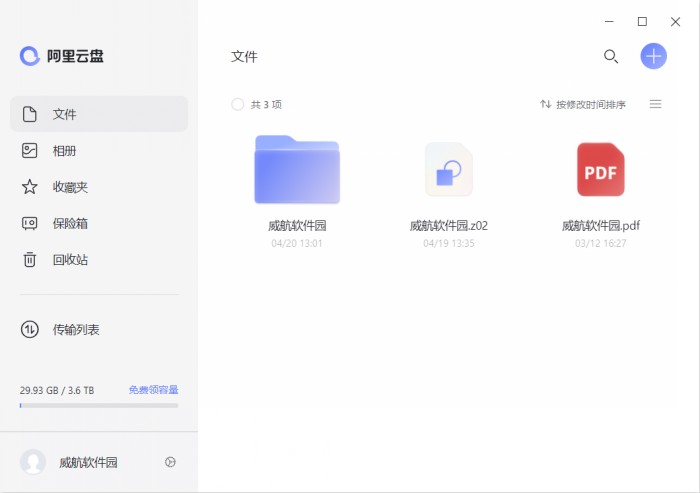Click the 威航软件园 account name
The width and height of the screenshot is (700, 493).
[x=88, y=462]
